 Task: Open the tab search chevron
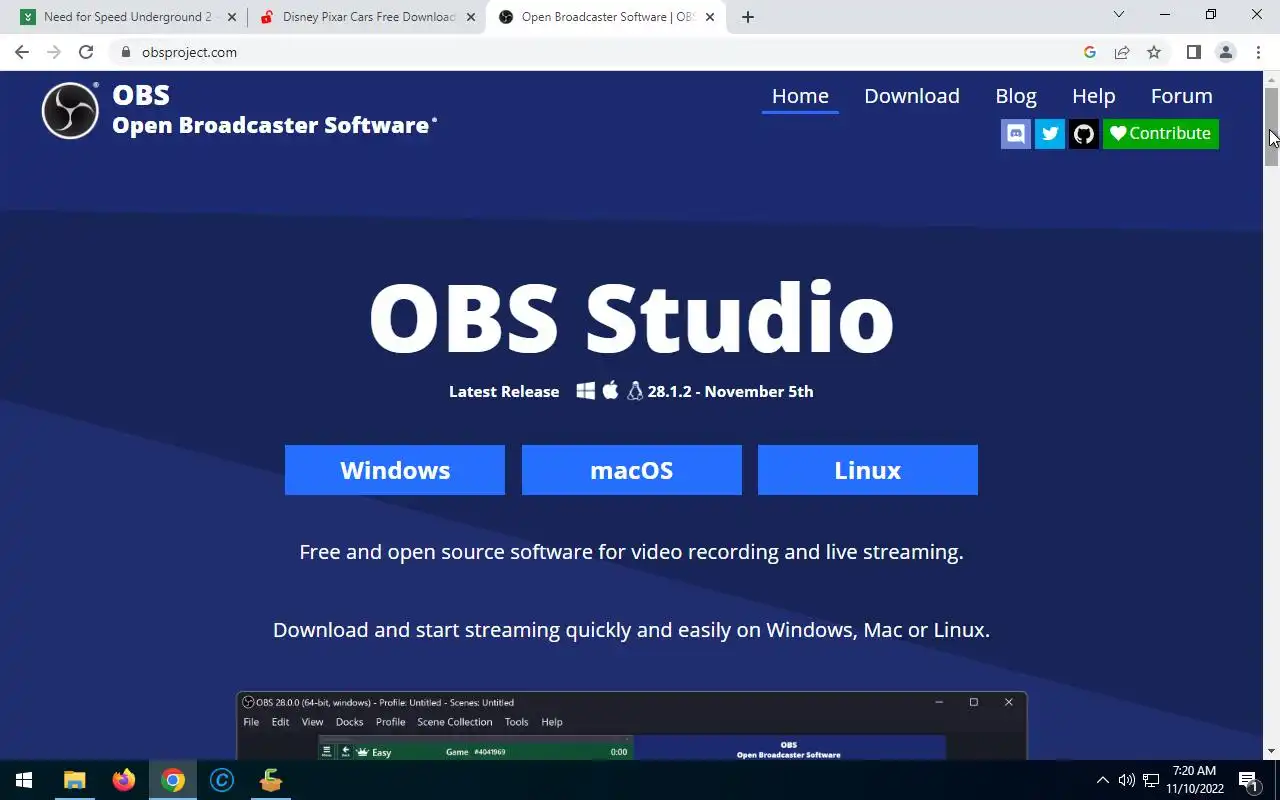pos(1119,15)
